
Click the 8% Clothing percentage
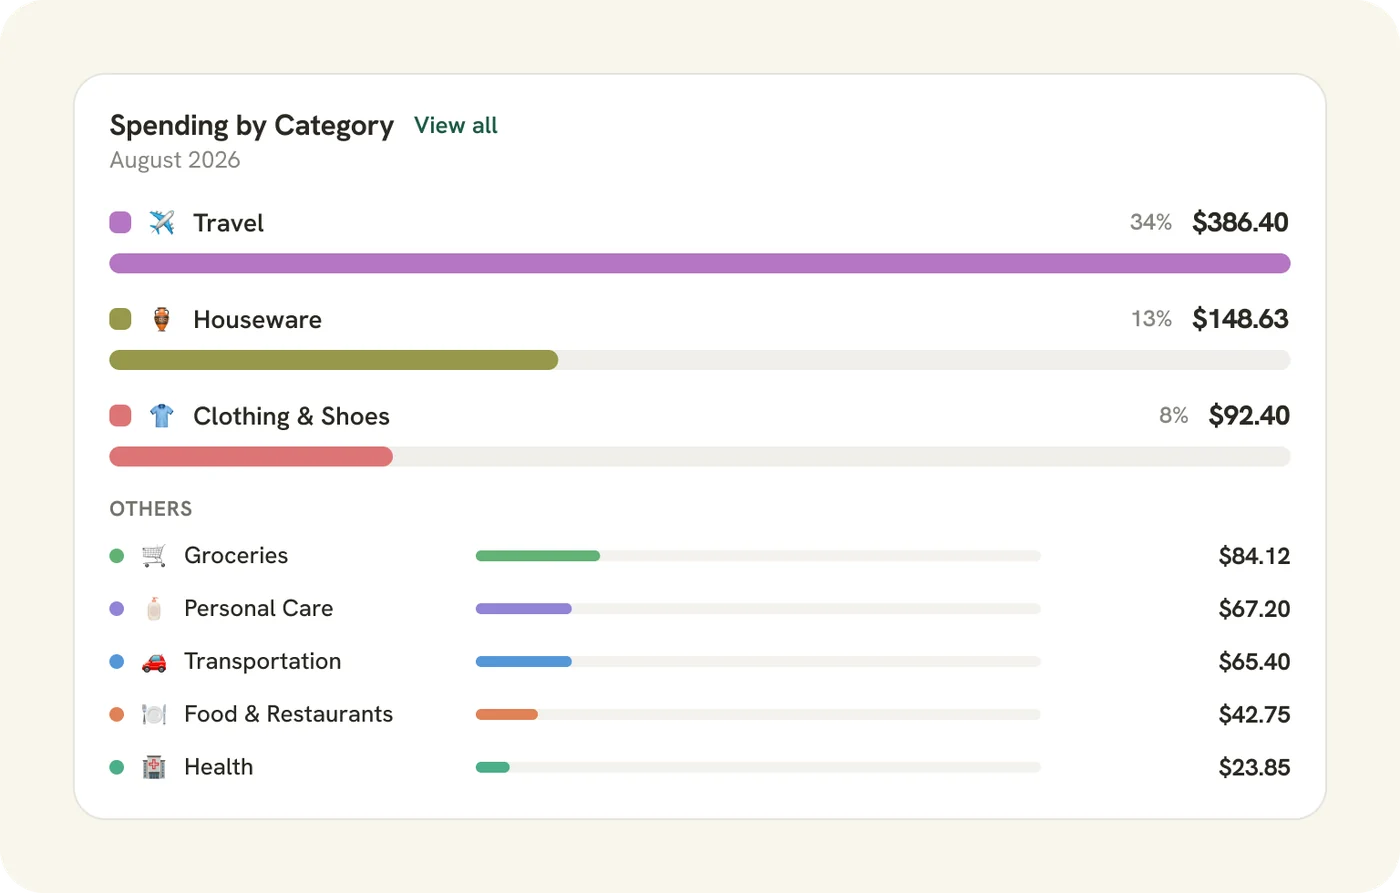1174,415
